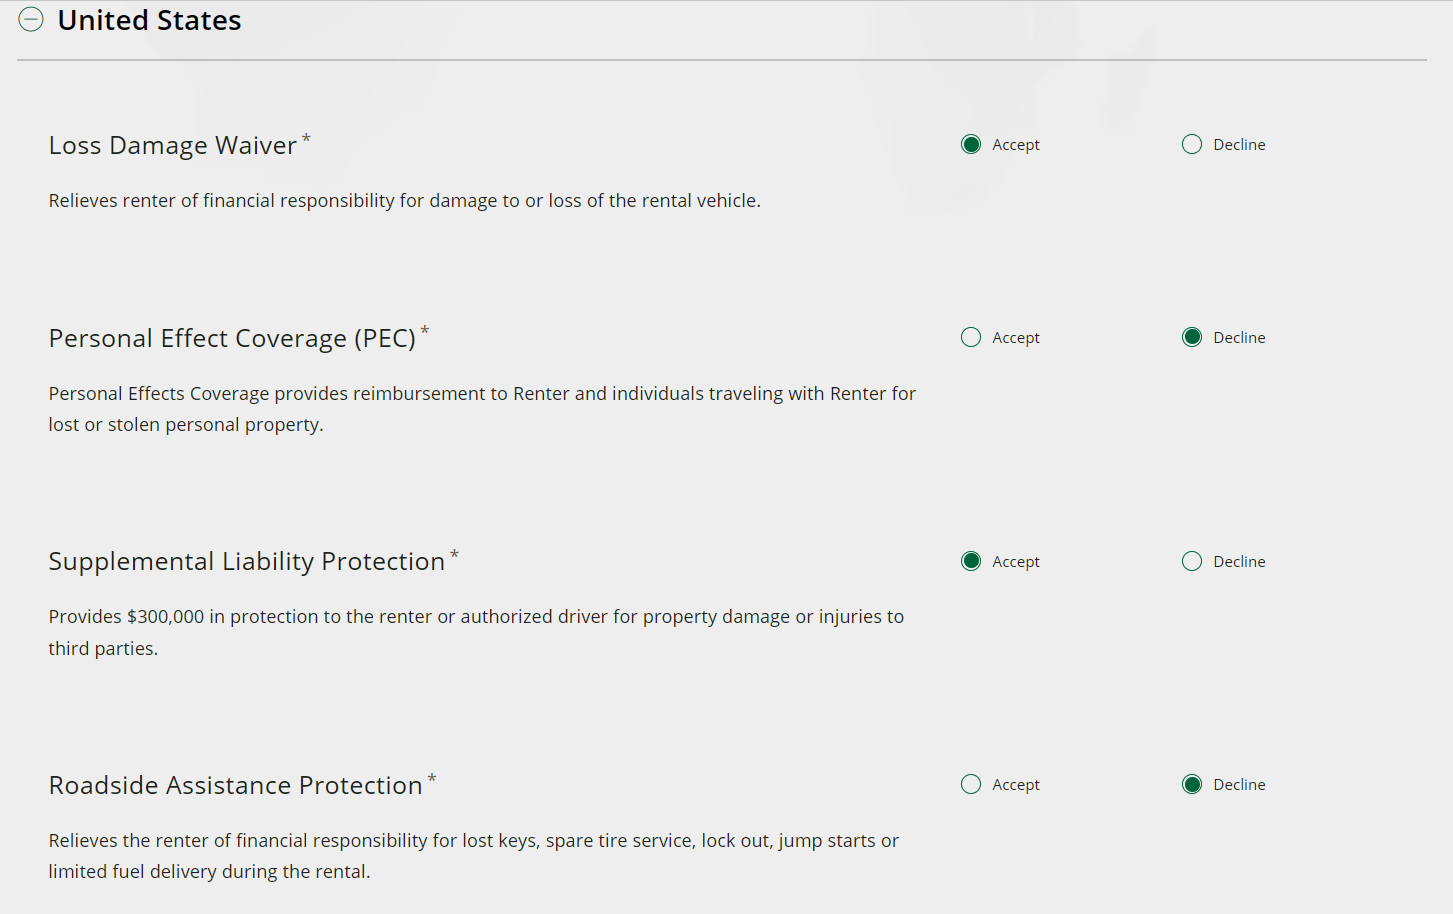Choose Decline radio for Personal Effect Coverage
Viewport: 1453px width, 914px height.
[1192, 338]
